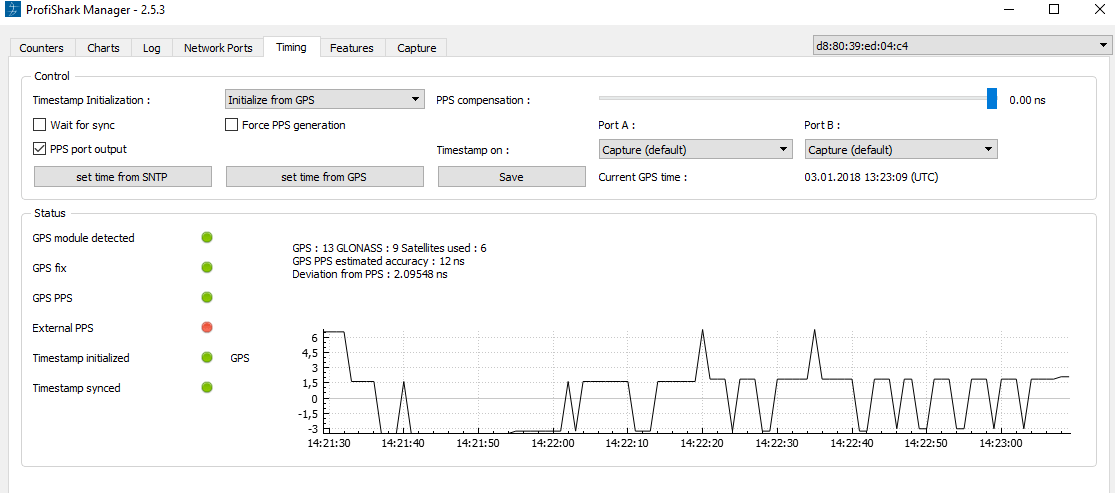Uncheck the PPS port output checkbox
The width and height of the screenshot is (1115, 493).
pos(40,149)
